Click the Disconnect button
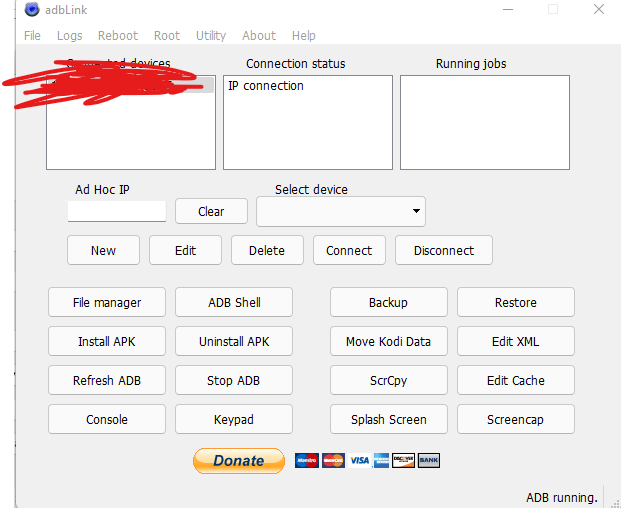Image resolution: width=621 pixels, height=508 pixels. click(444, 250)
